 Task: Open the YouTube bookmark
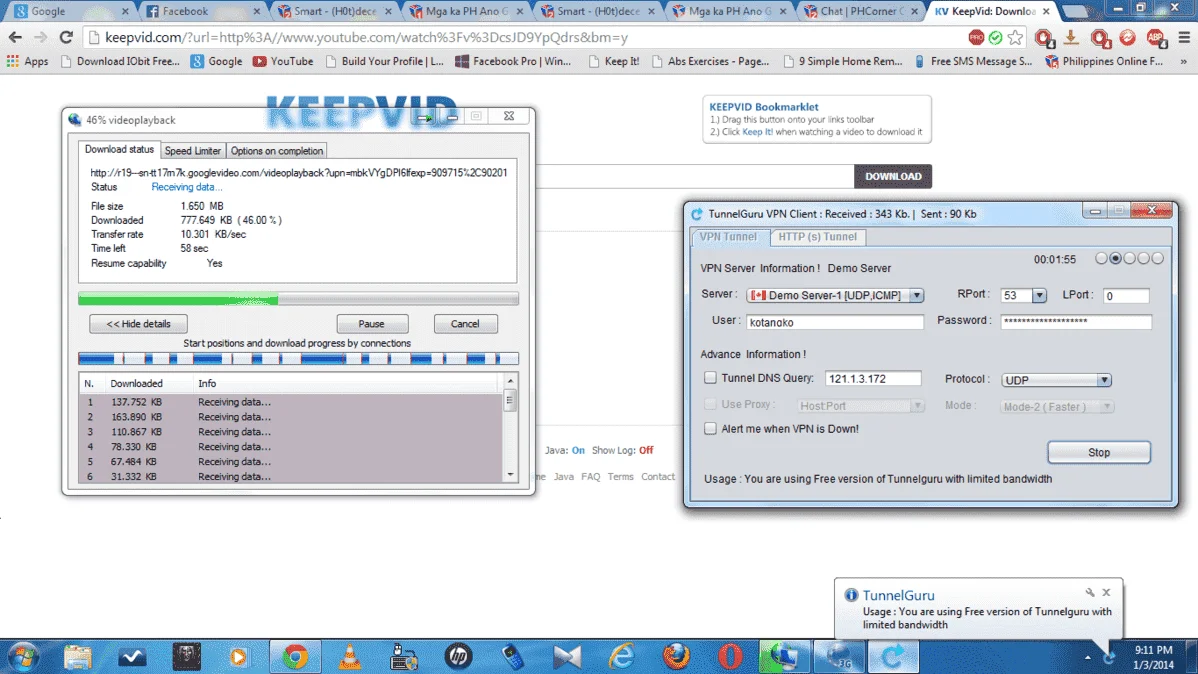tap(283, 61)
